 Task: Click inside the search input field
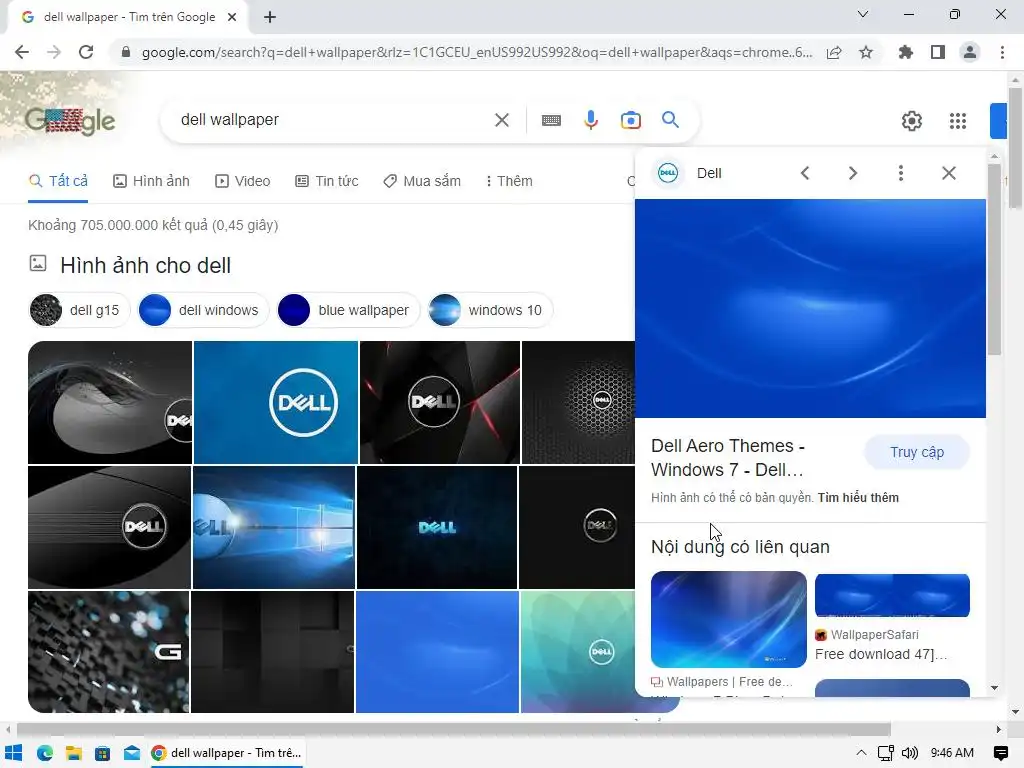333,120
